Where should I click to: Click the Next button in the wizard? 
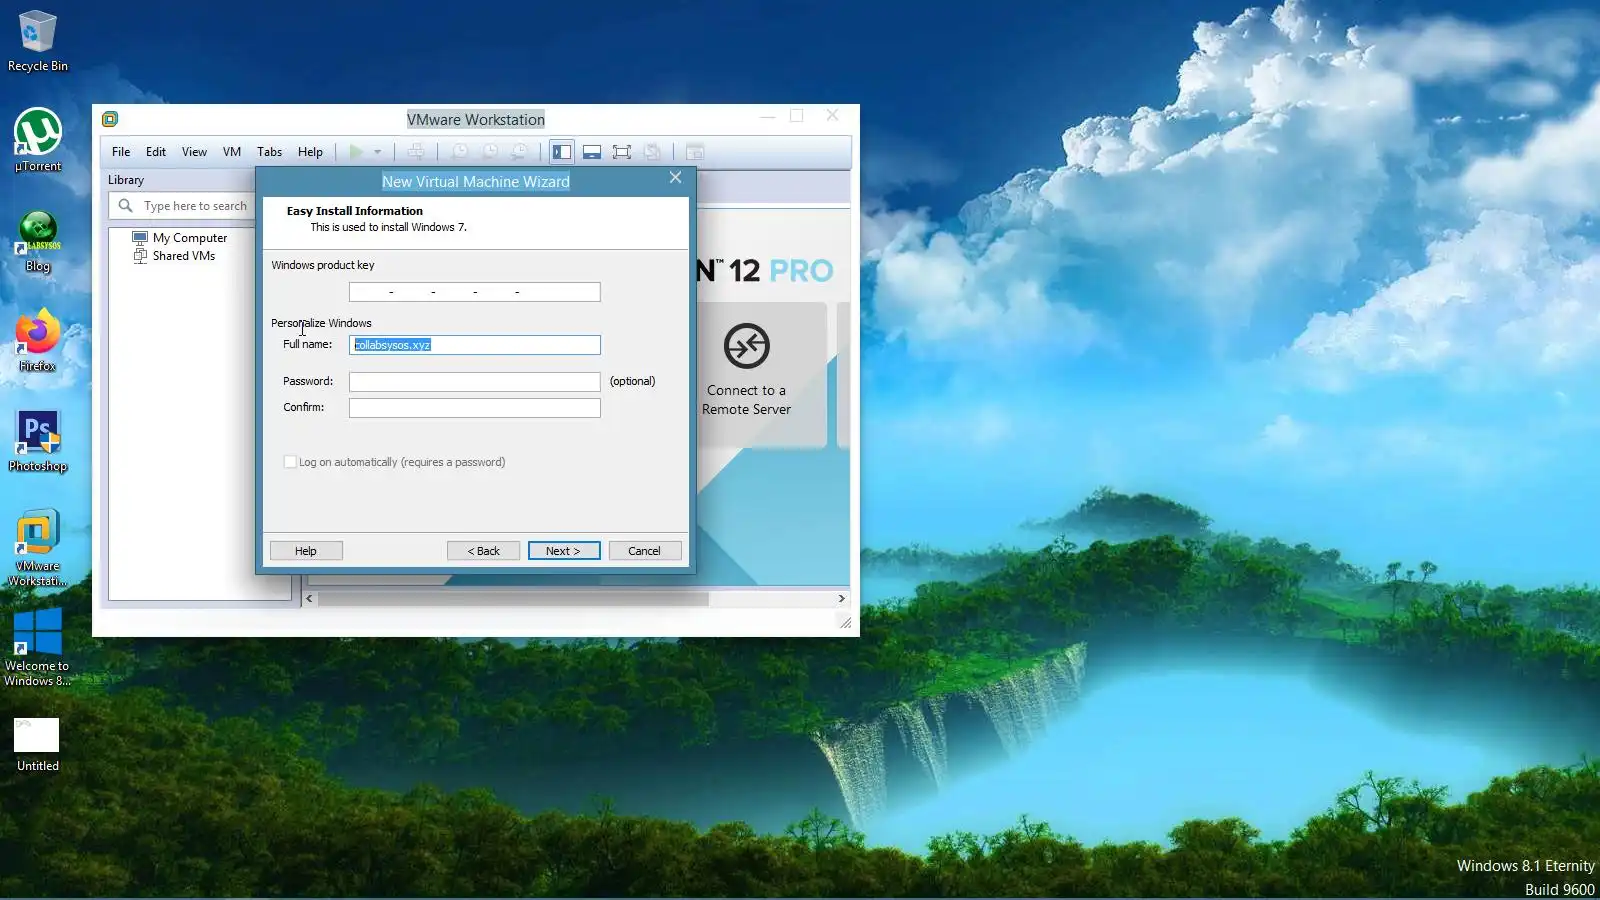(564, 551)
